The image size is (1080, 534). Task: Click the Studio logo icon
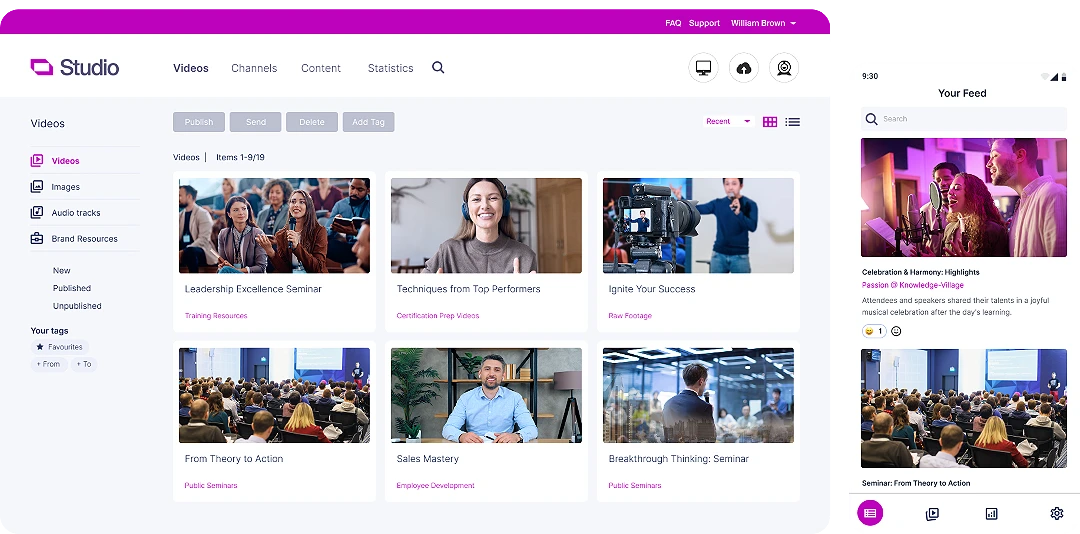coord(41,67)
